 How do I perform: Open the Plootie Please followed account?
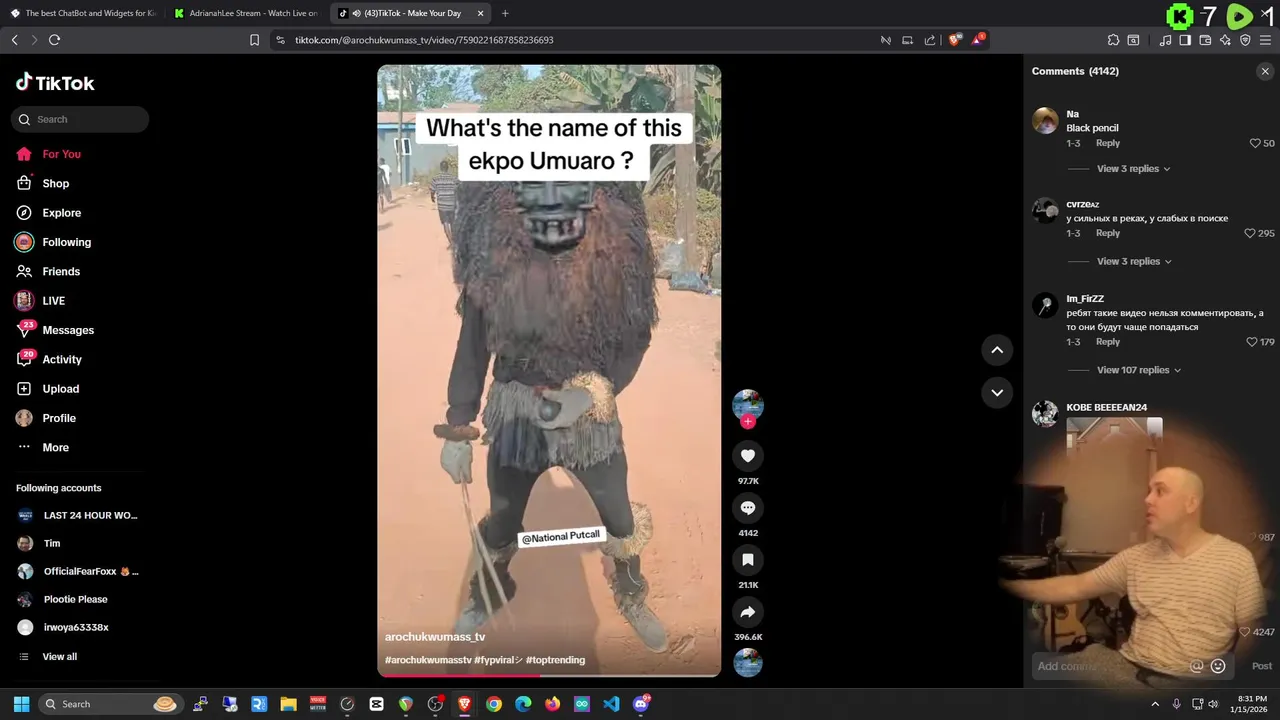click(x=63, y=599)
